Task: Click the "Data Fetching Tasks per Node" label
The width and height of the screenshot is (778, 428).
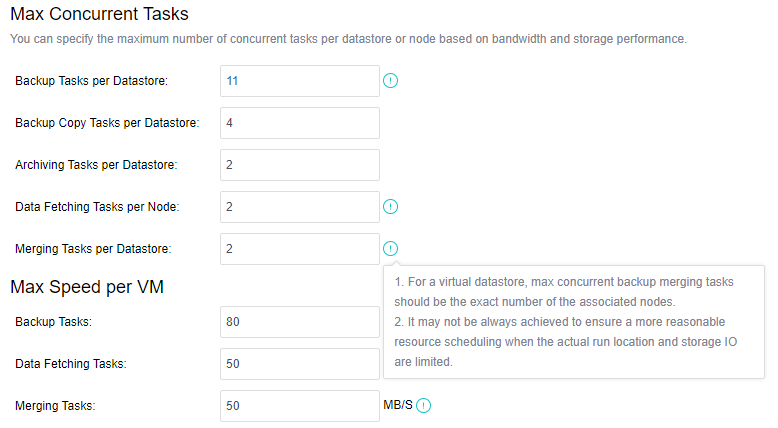Action: (x=96, y=207)
